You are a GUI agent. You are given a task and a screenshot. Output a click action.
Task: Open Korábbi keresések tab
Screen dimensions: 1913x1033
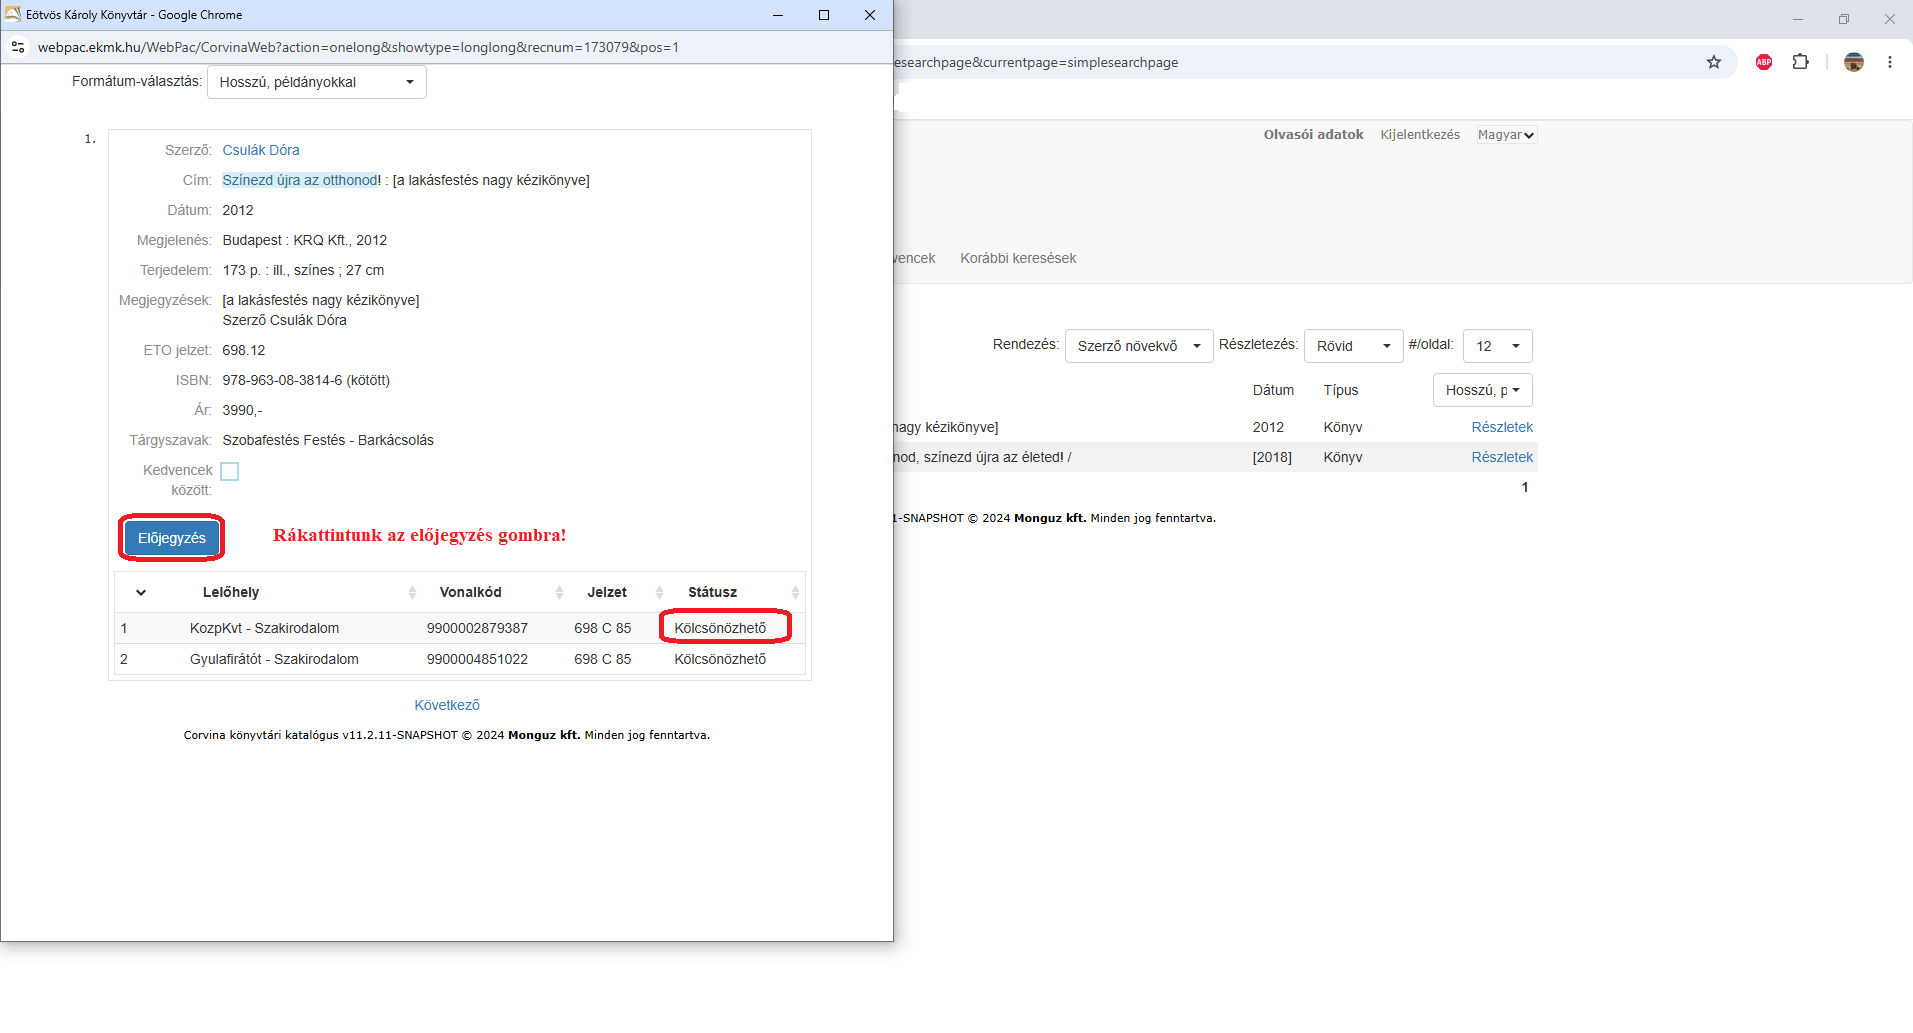1018,258
